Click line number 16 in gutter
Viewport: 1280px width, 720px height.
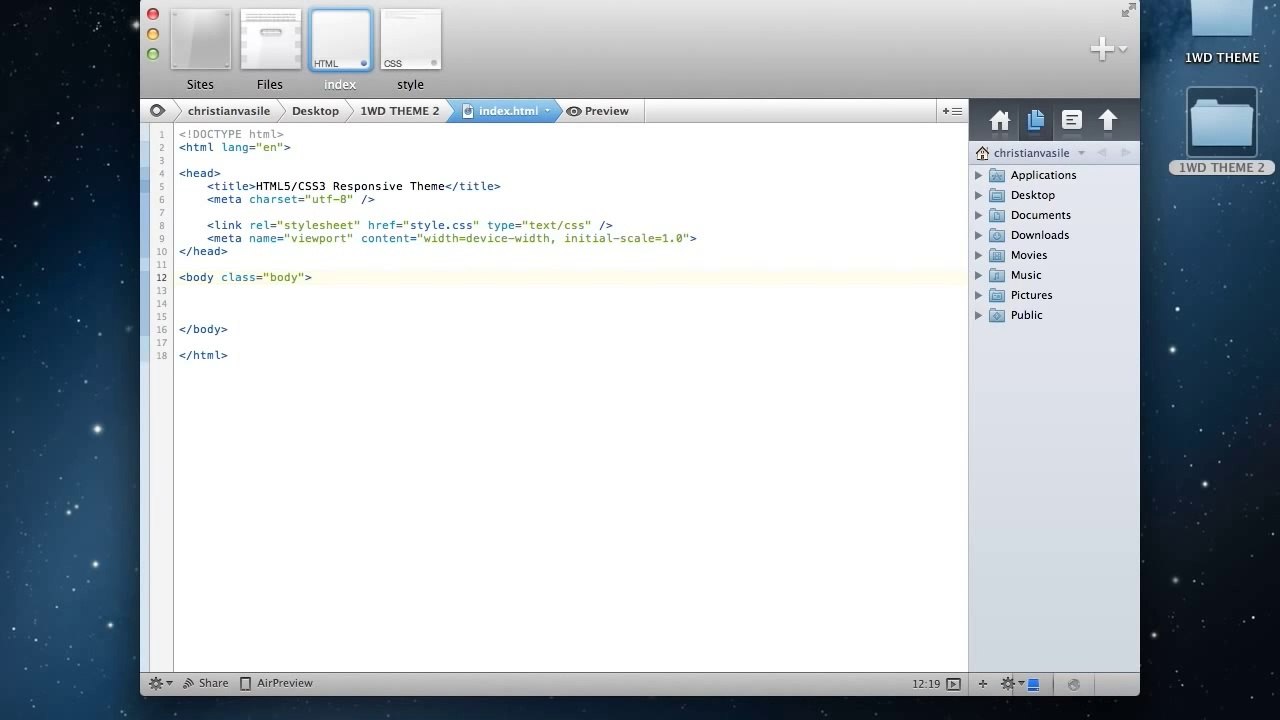(161, 329)
